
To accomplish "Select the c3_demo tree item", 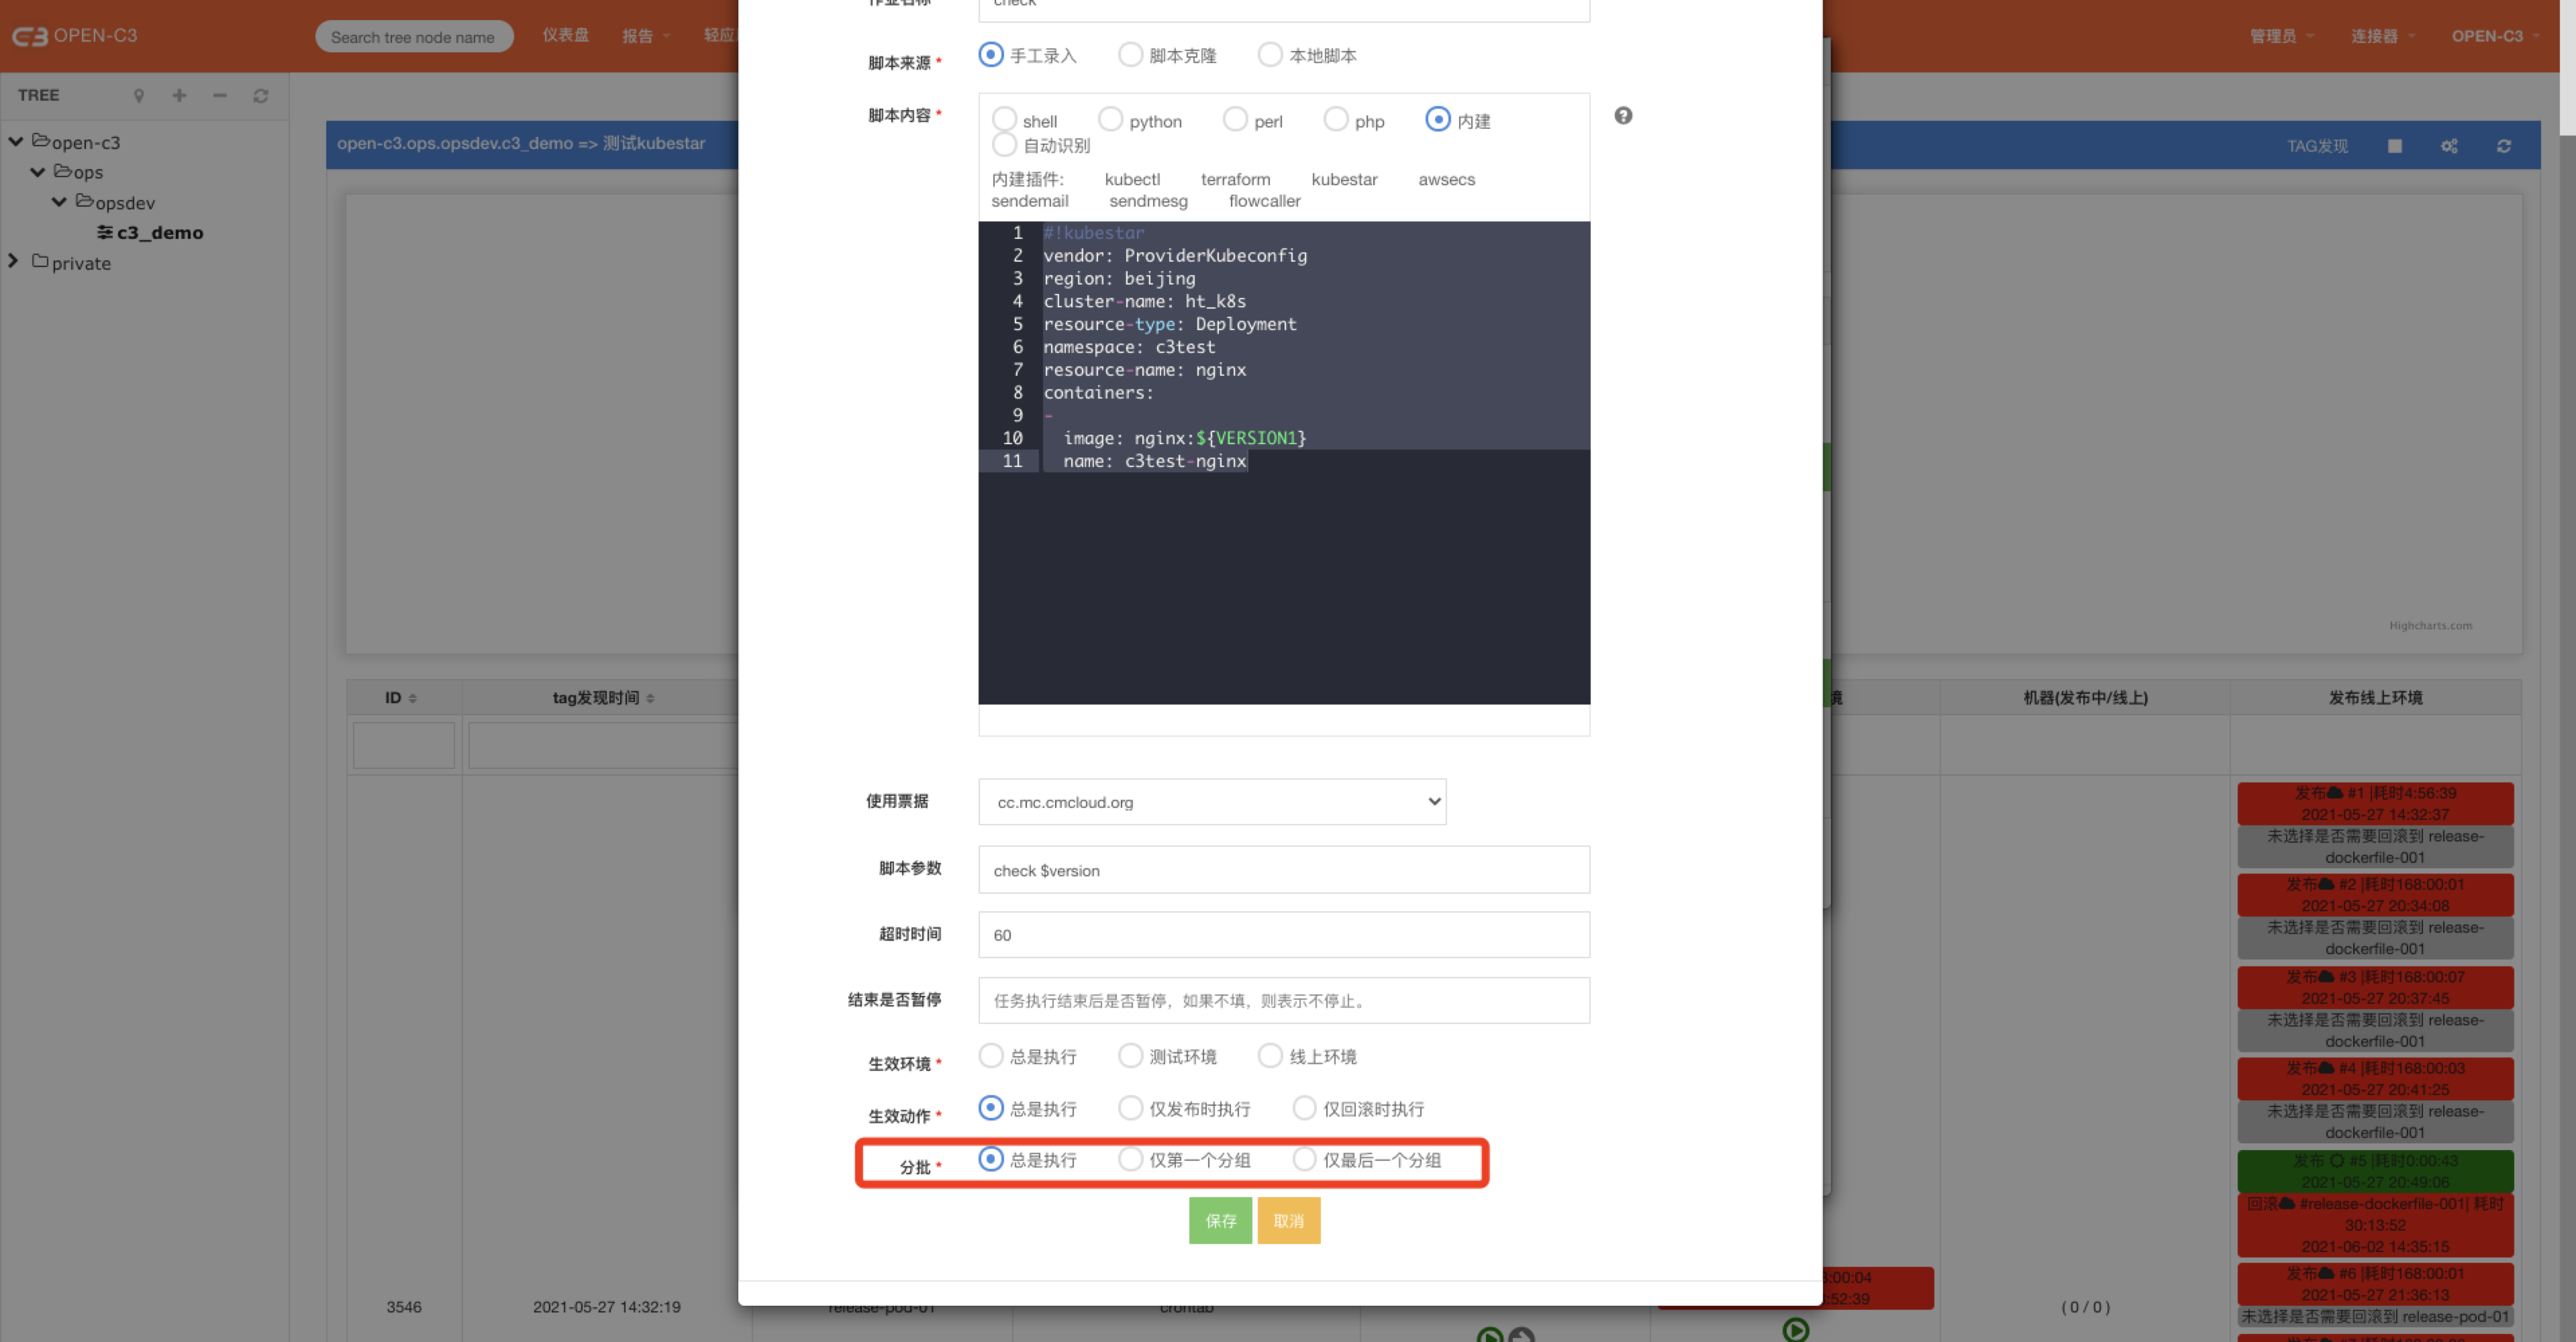I will [x=159, y=233].
